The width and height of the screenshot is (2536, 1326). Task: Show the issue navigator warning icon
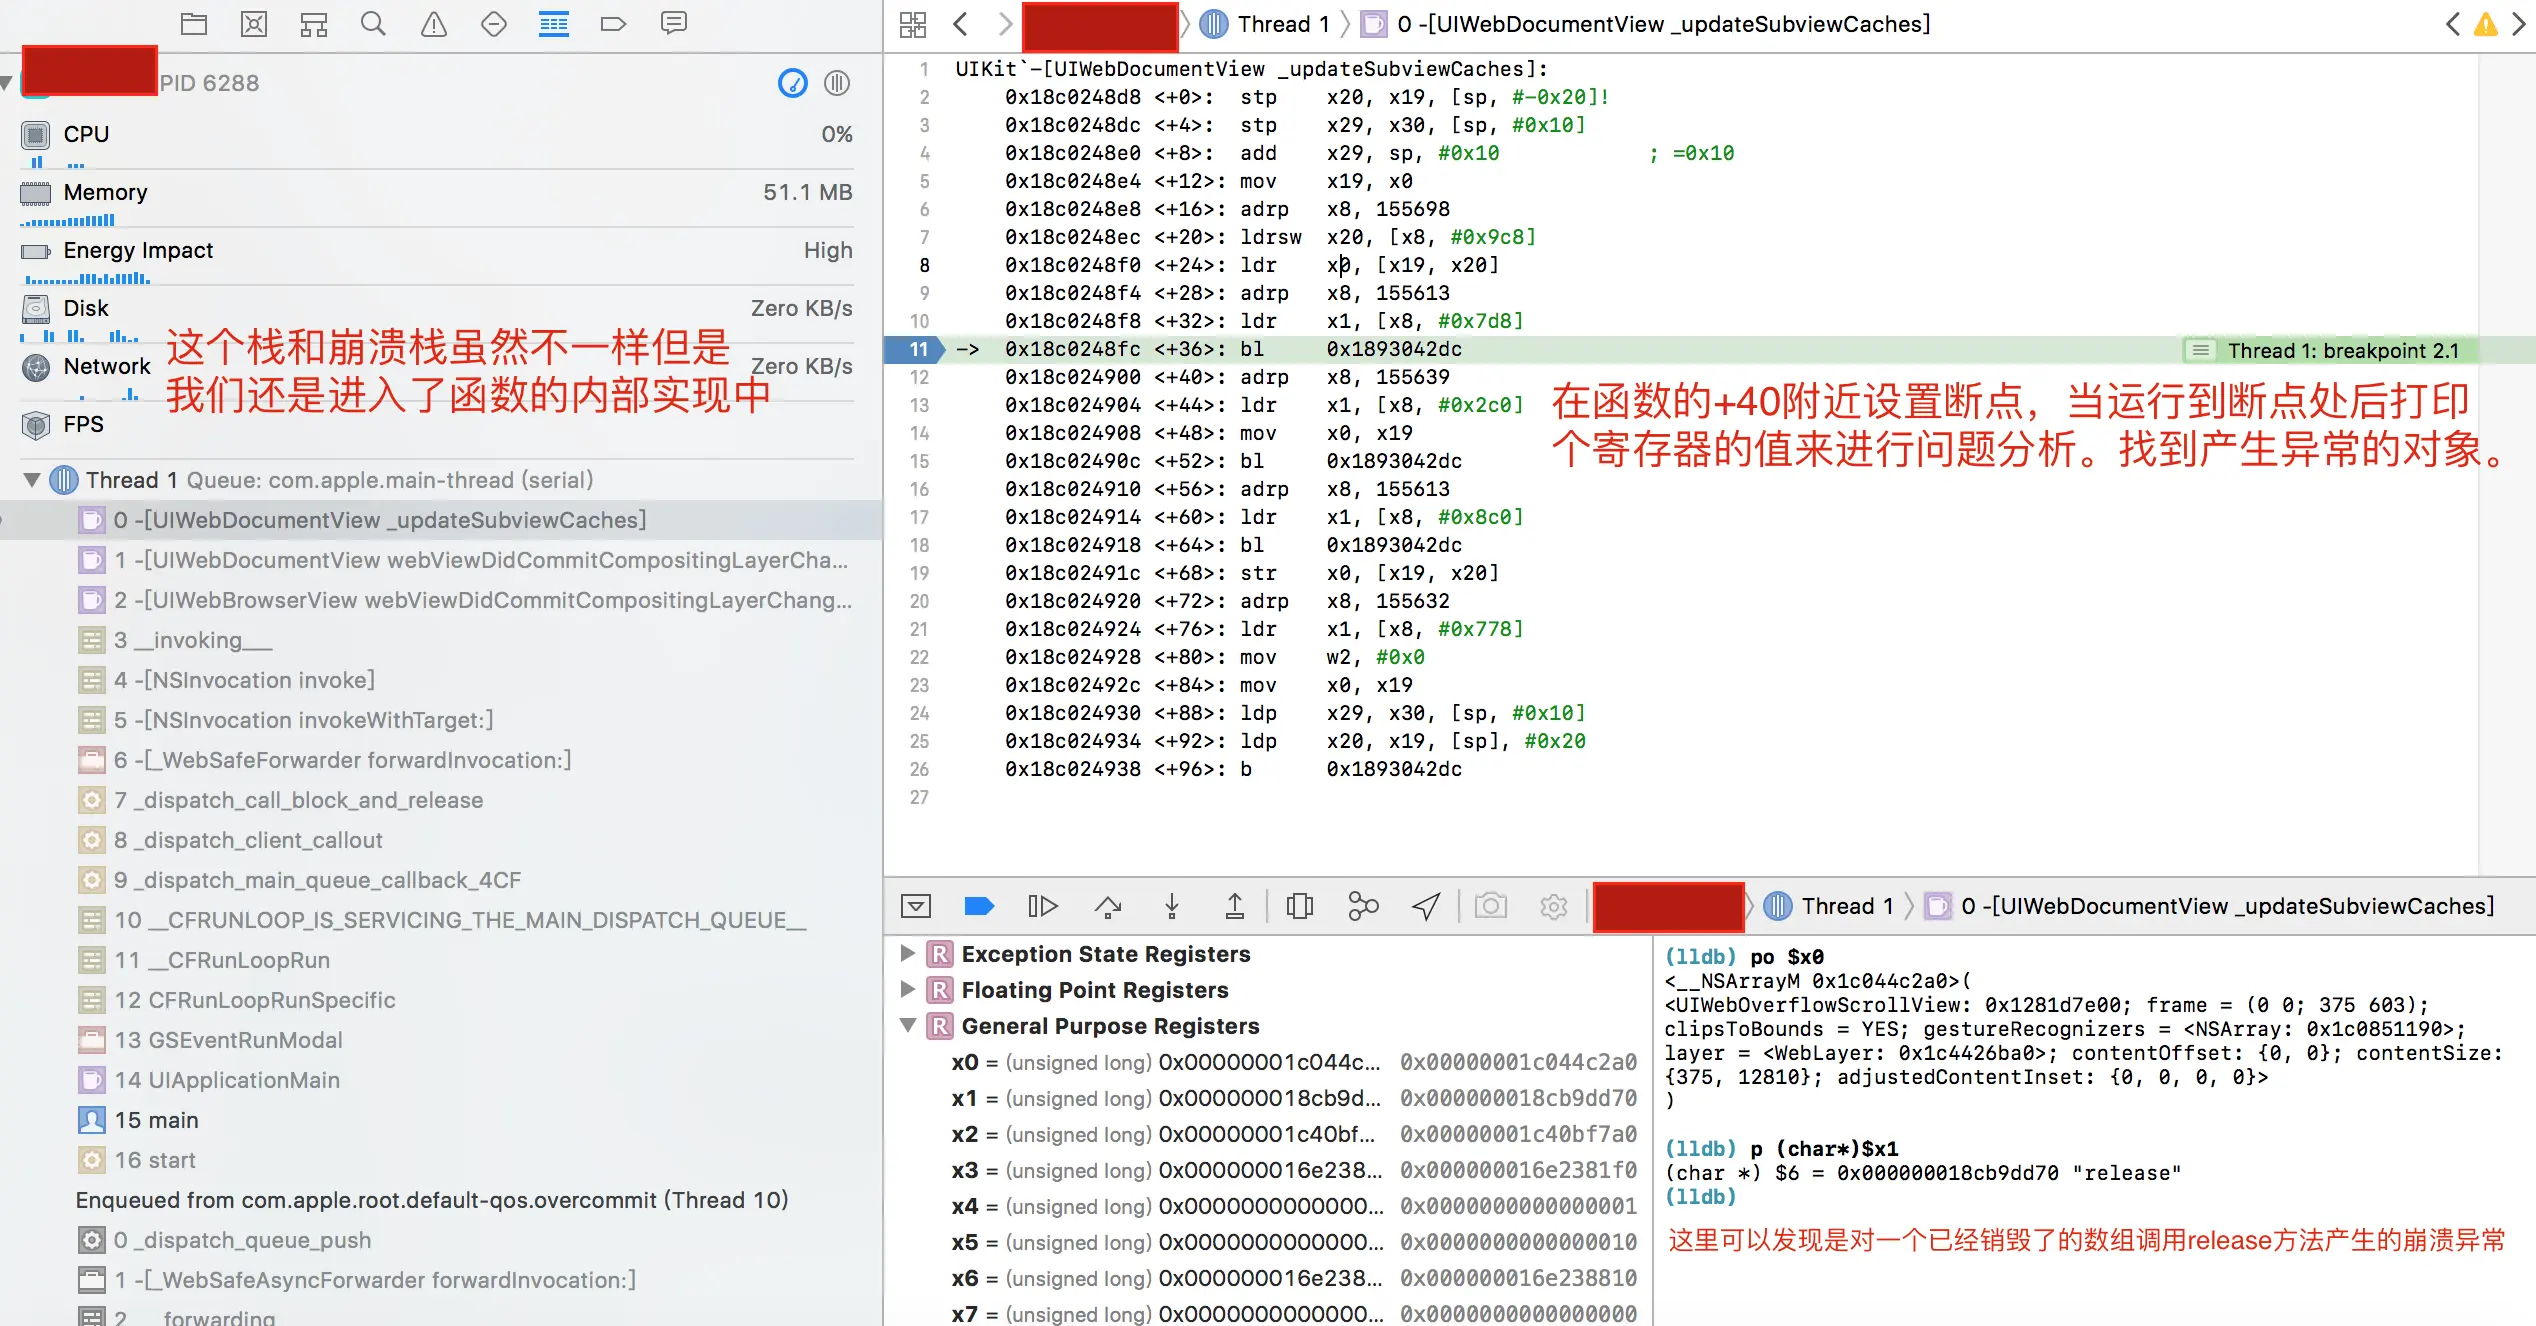(433, 24)
